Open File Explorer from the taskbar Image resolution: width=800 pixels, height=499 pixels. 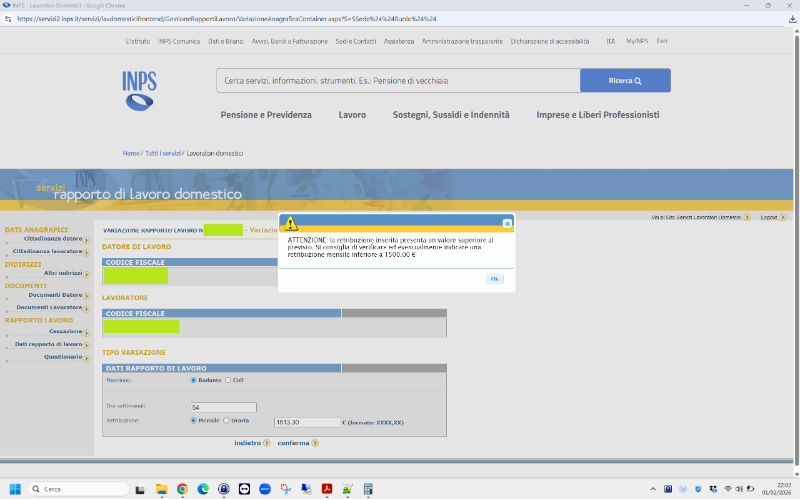(x=161, y=489)
